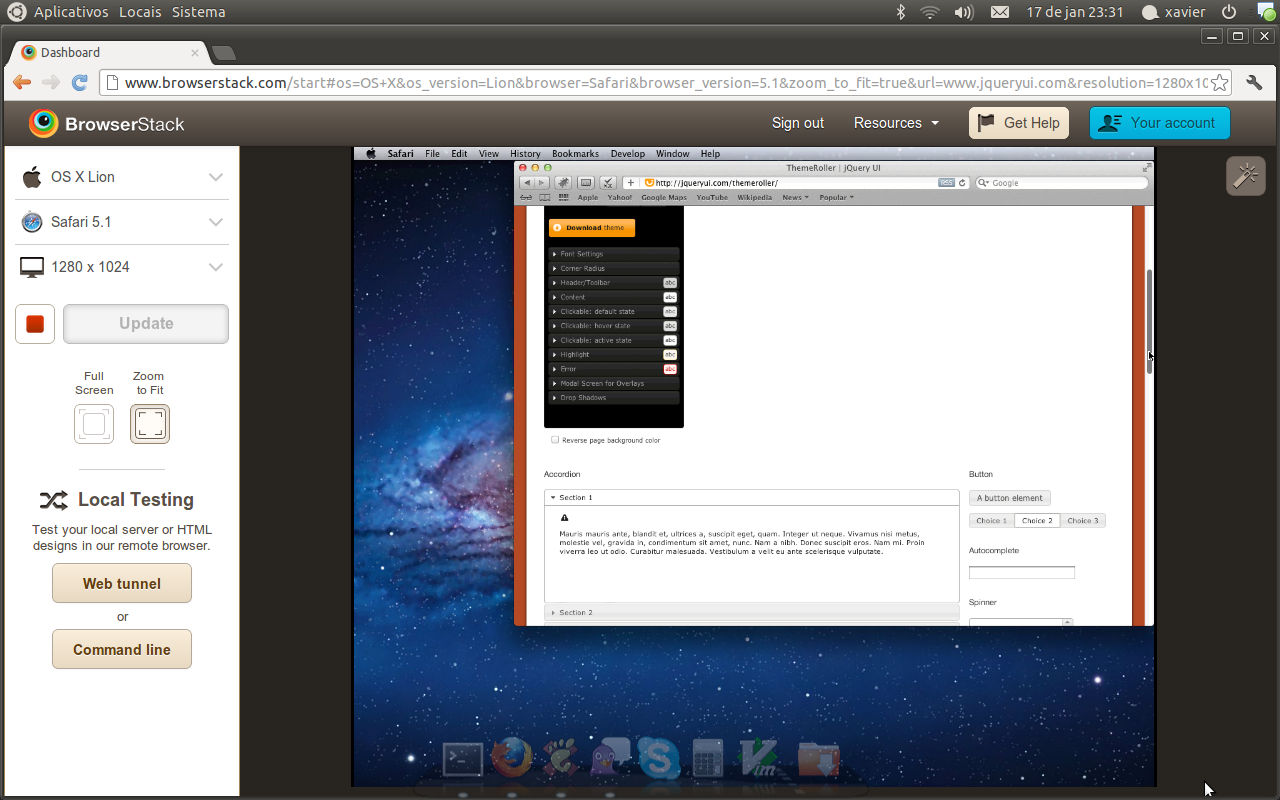Reload the Chrome page
The width and height of the screenshot is (1280, 800).
click(80, 83)
